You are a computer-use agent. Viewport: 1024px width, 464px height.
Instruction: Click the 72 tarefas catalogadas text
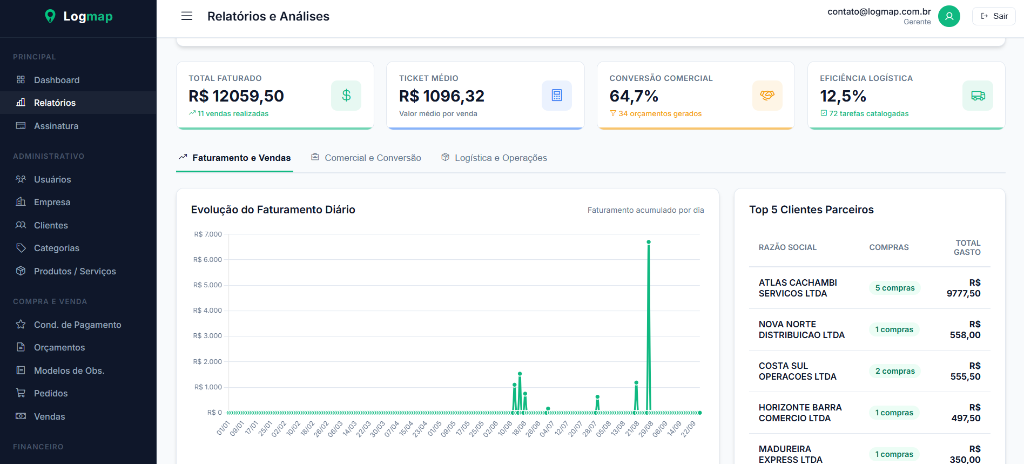869,113
